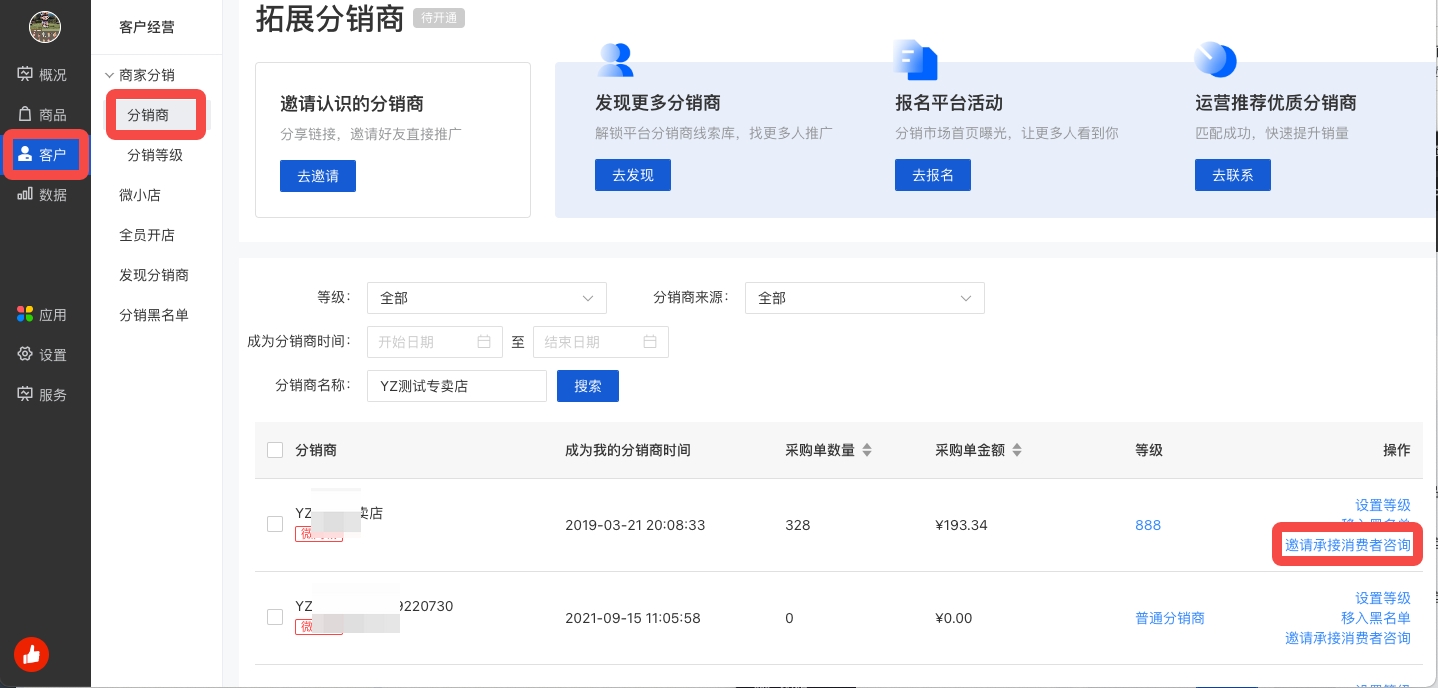Click the 328 purchase count cell

(x=797, y=525)
